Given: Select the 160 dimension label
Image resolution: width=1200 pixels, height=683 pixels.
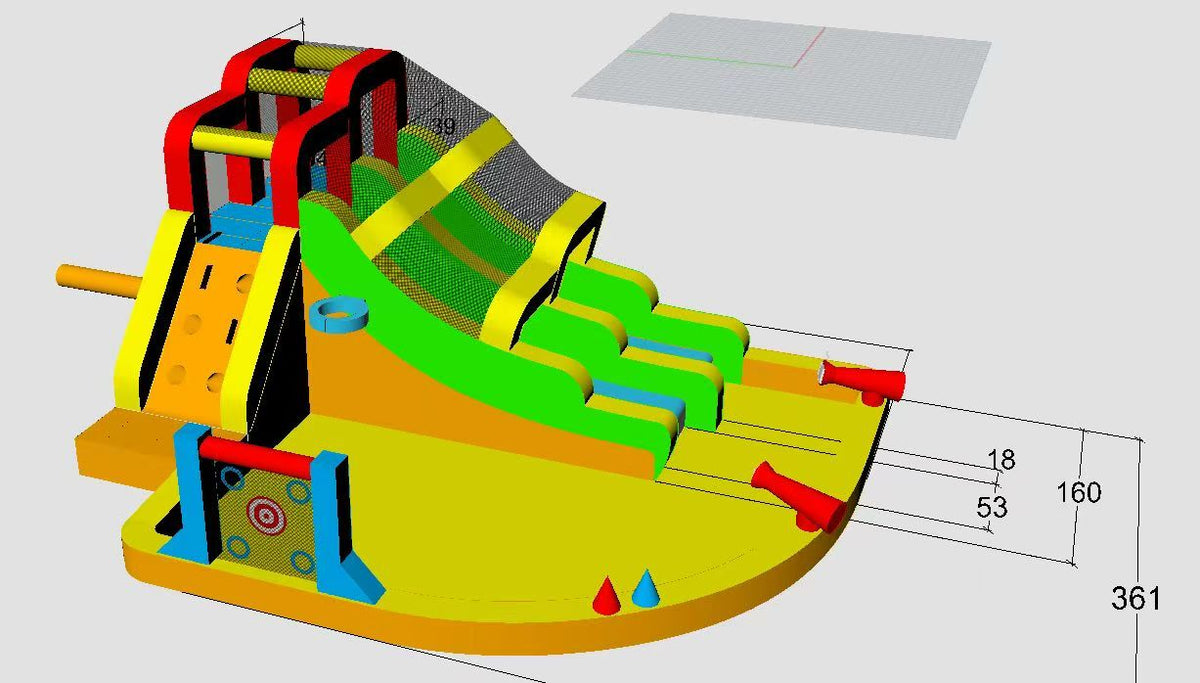Looking at the screenshot, I should (1079, 492).
